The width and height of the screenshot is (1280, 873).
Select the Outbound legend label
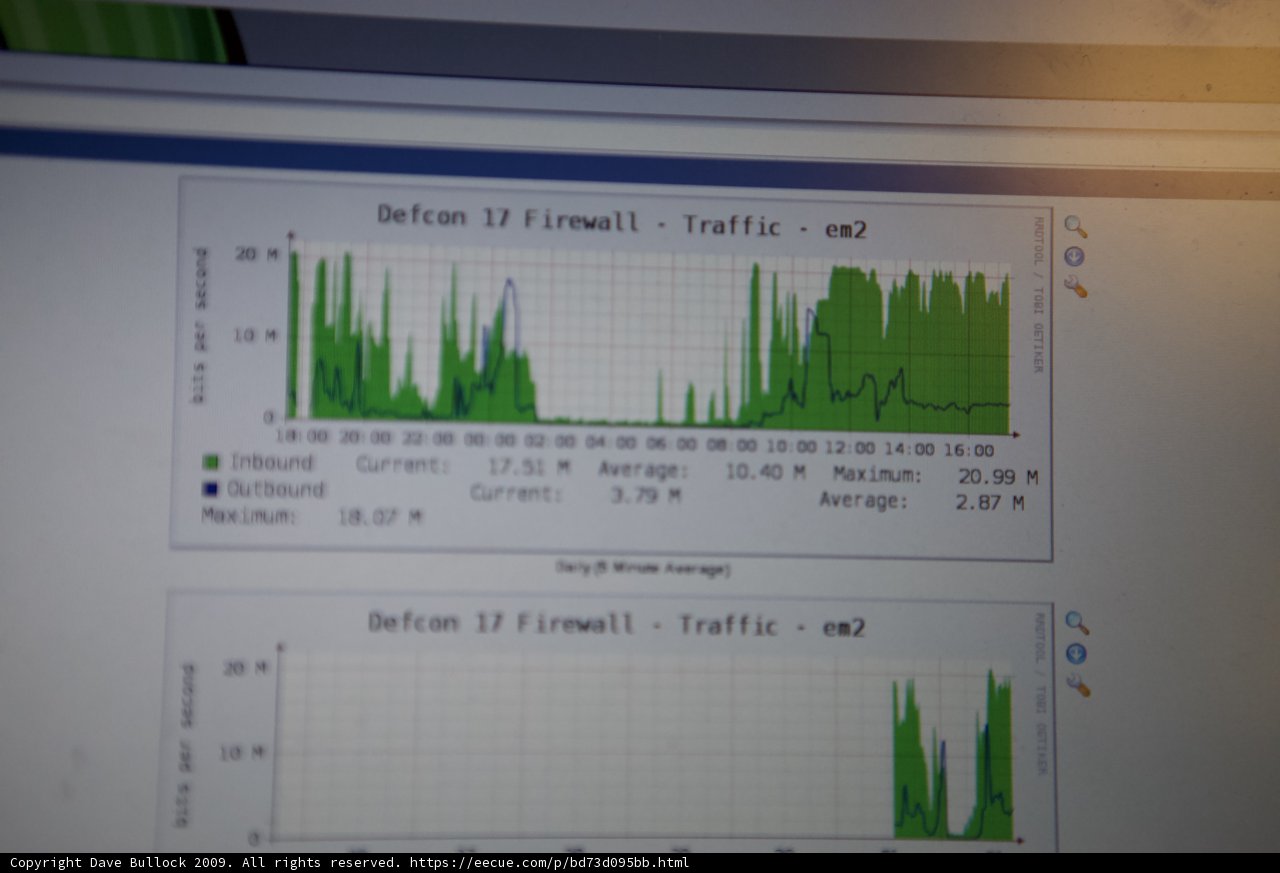(x=276, y=489)
